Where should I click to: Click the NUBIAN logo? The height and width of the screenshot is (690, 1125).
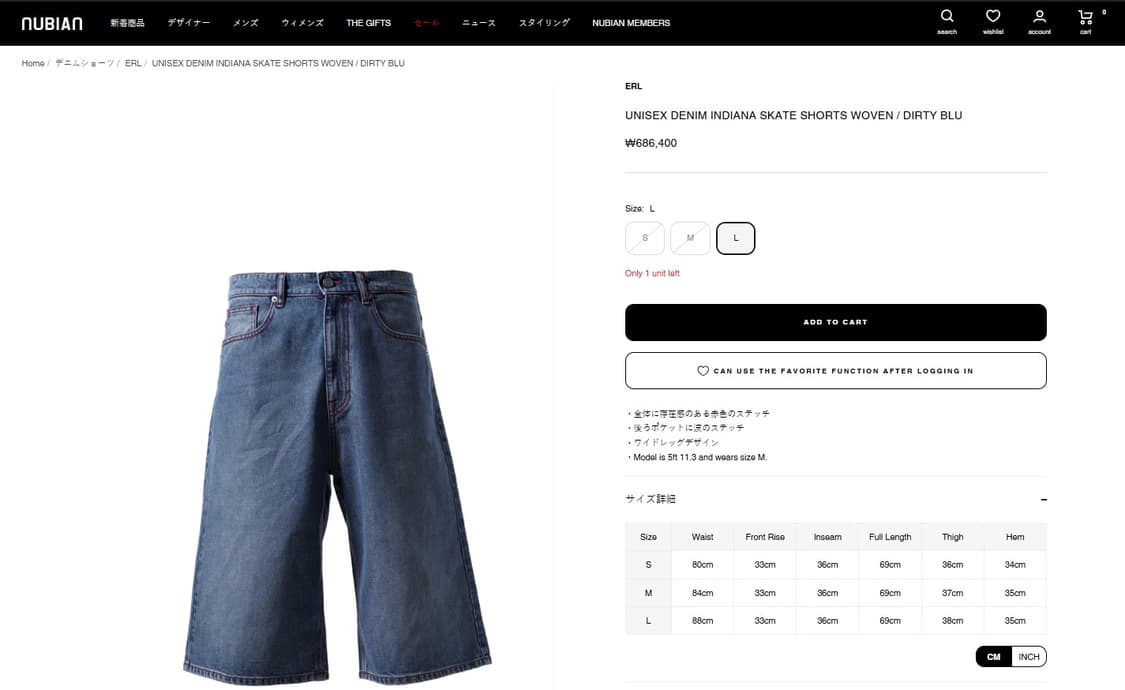(x=52, y=24)
